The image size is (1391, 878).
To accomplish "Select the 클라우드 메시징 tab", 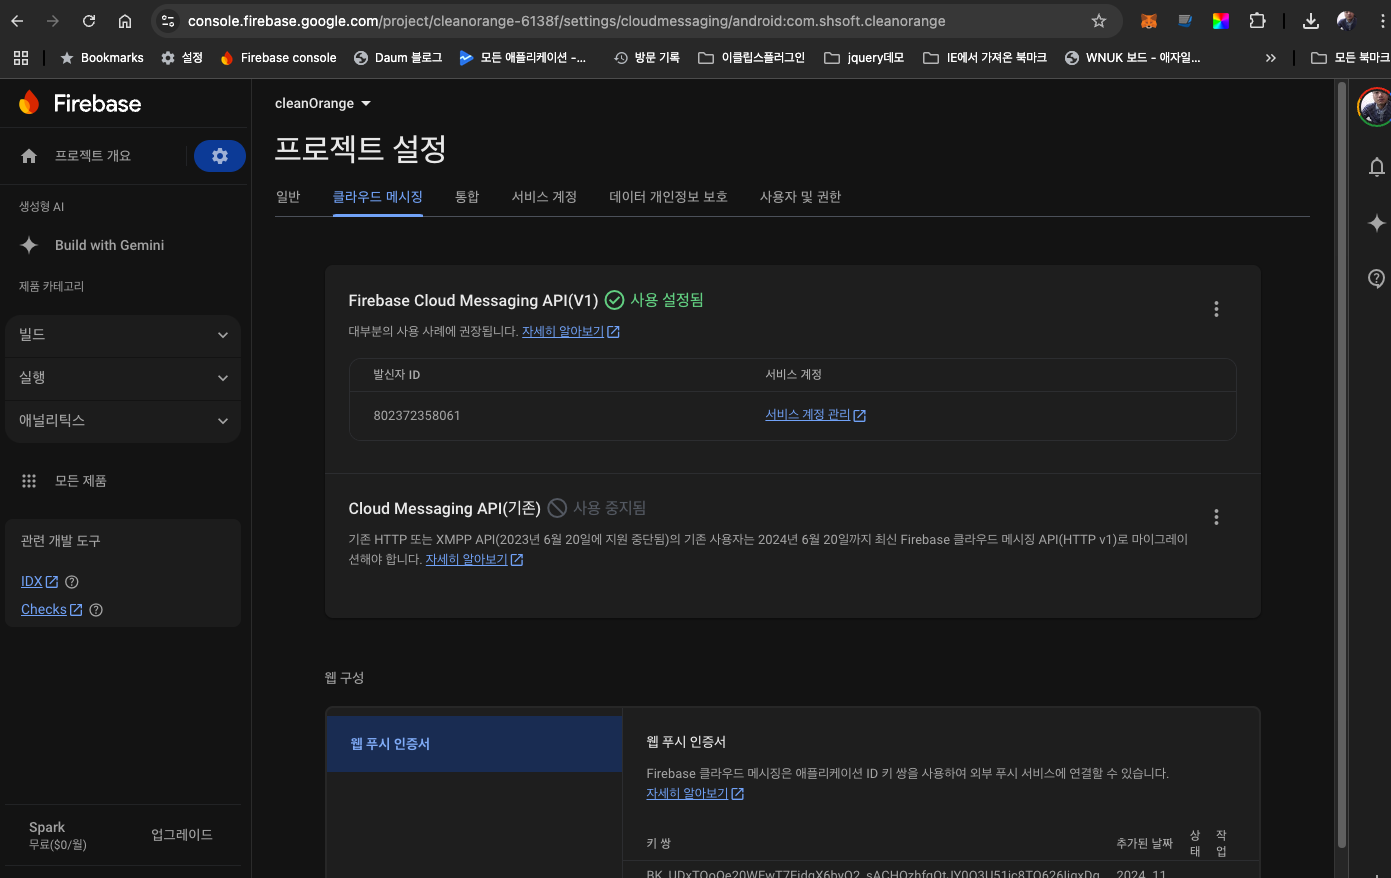I will (x=378, y=197).
